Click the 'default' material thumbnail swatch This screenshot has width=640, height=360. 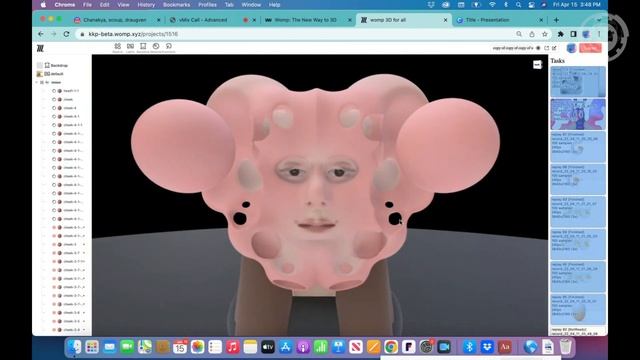(x=40, y=74)
